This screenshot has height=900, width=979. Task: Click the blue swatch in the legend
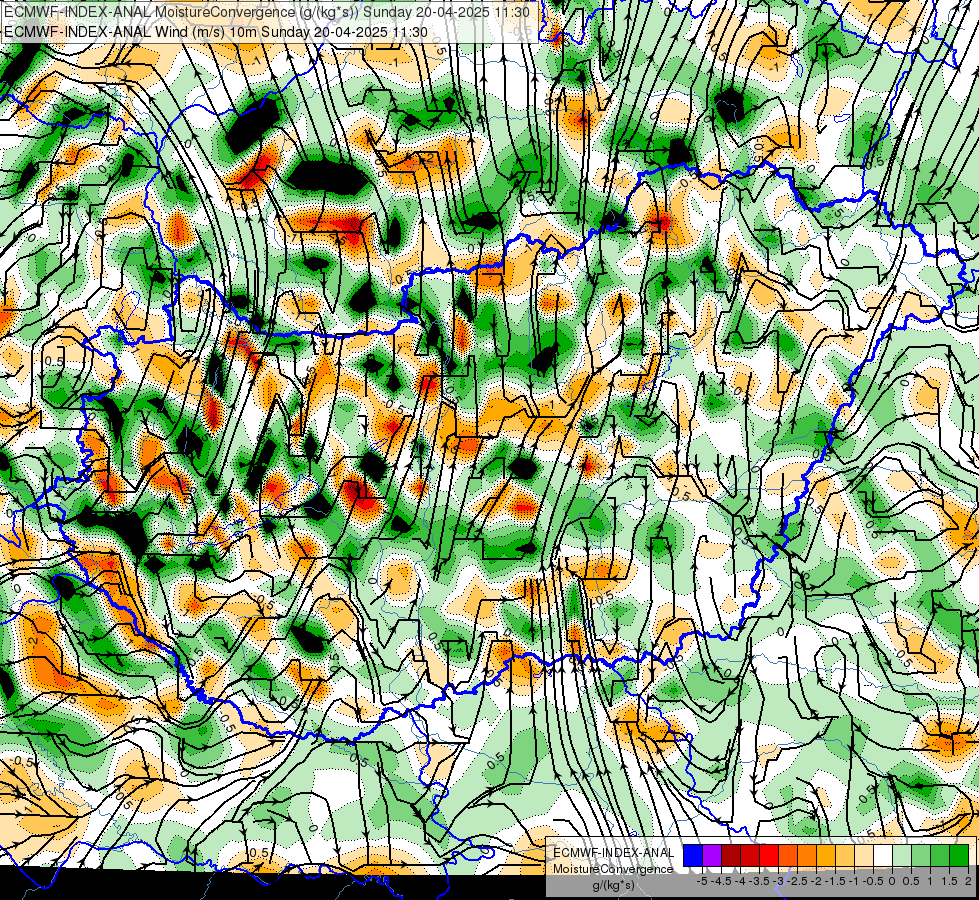point(693,855)
